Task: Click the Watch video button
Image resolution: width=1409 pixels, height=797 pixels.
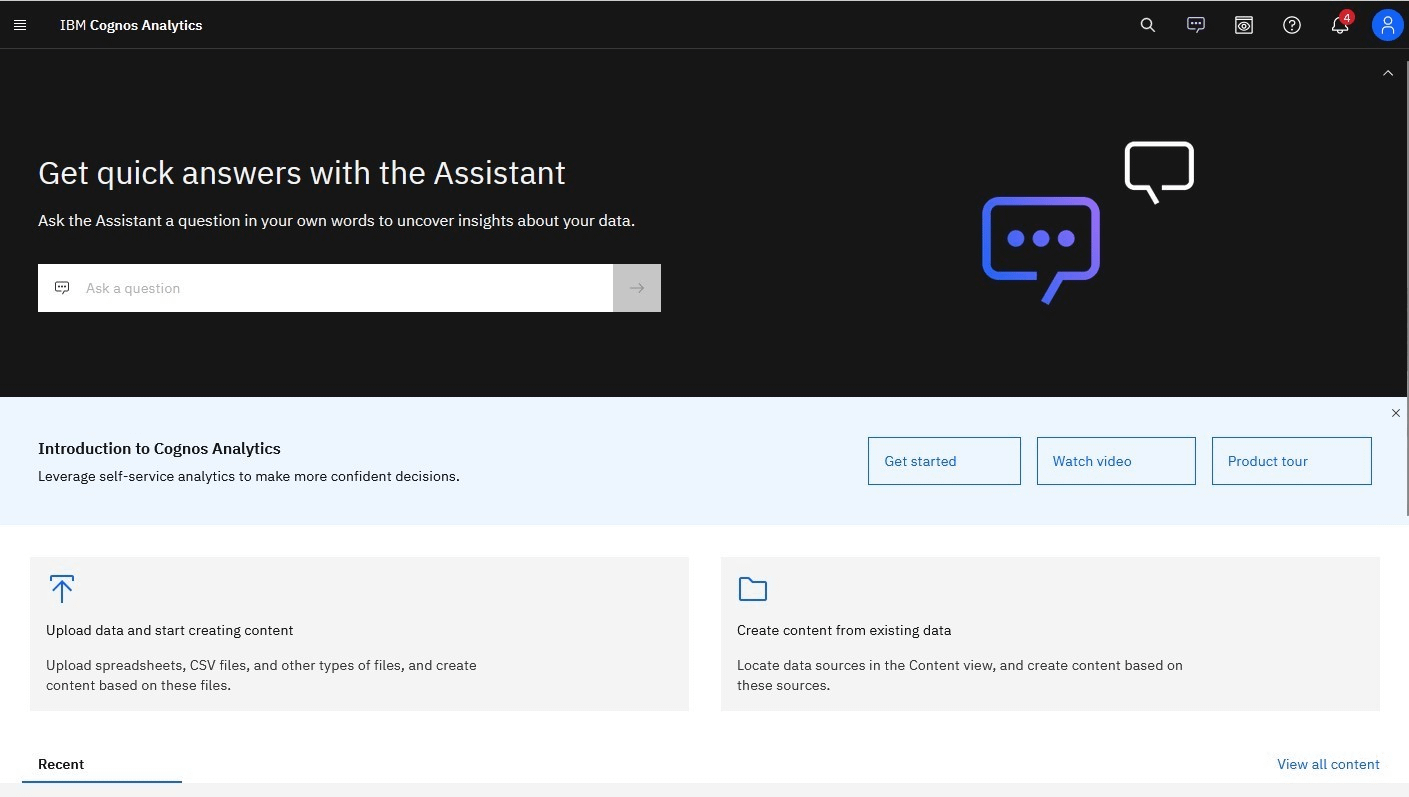Action: [1116, 461]
